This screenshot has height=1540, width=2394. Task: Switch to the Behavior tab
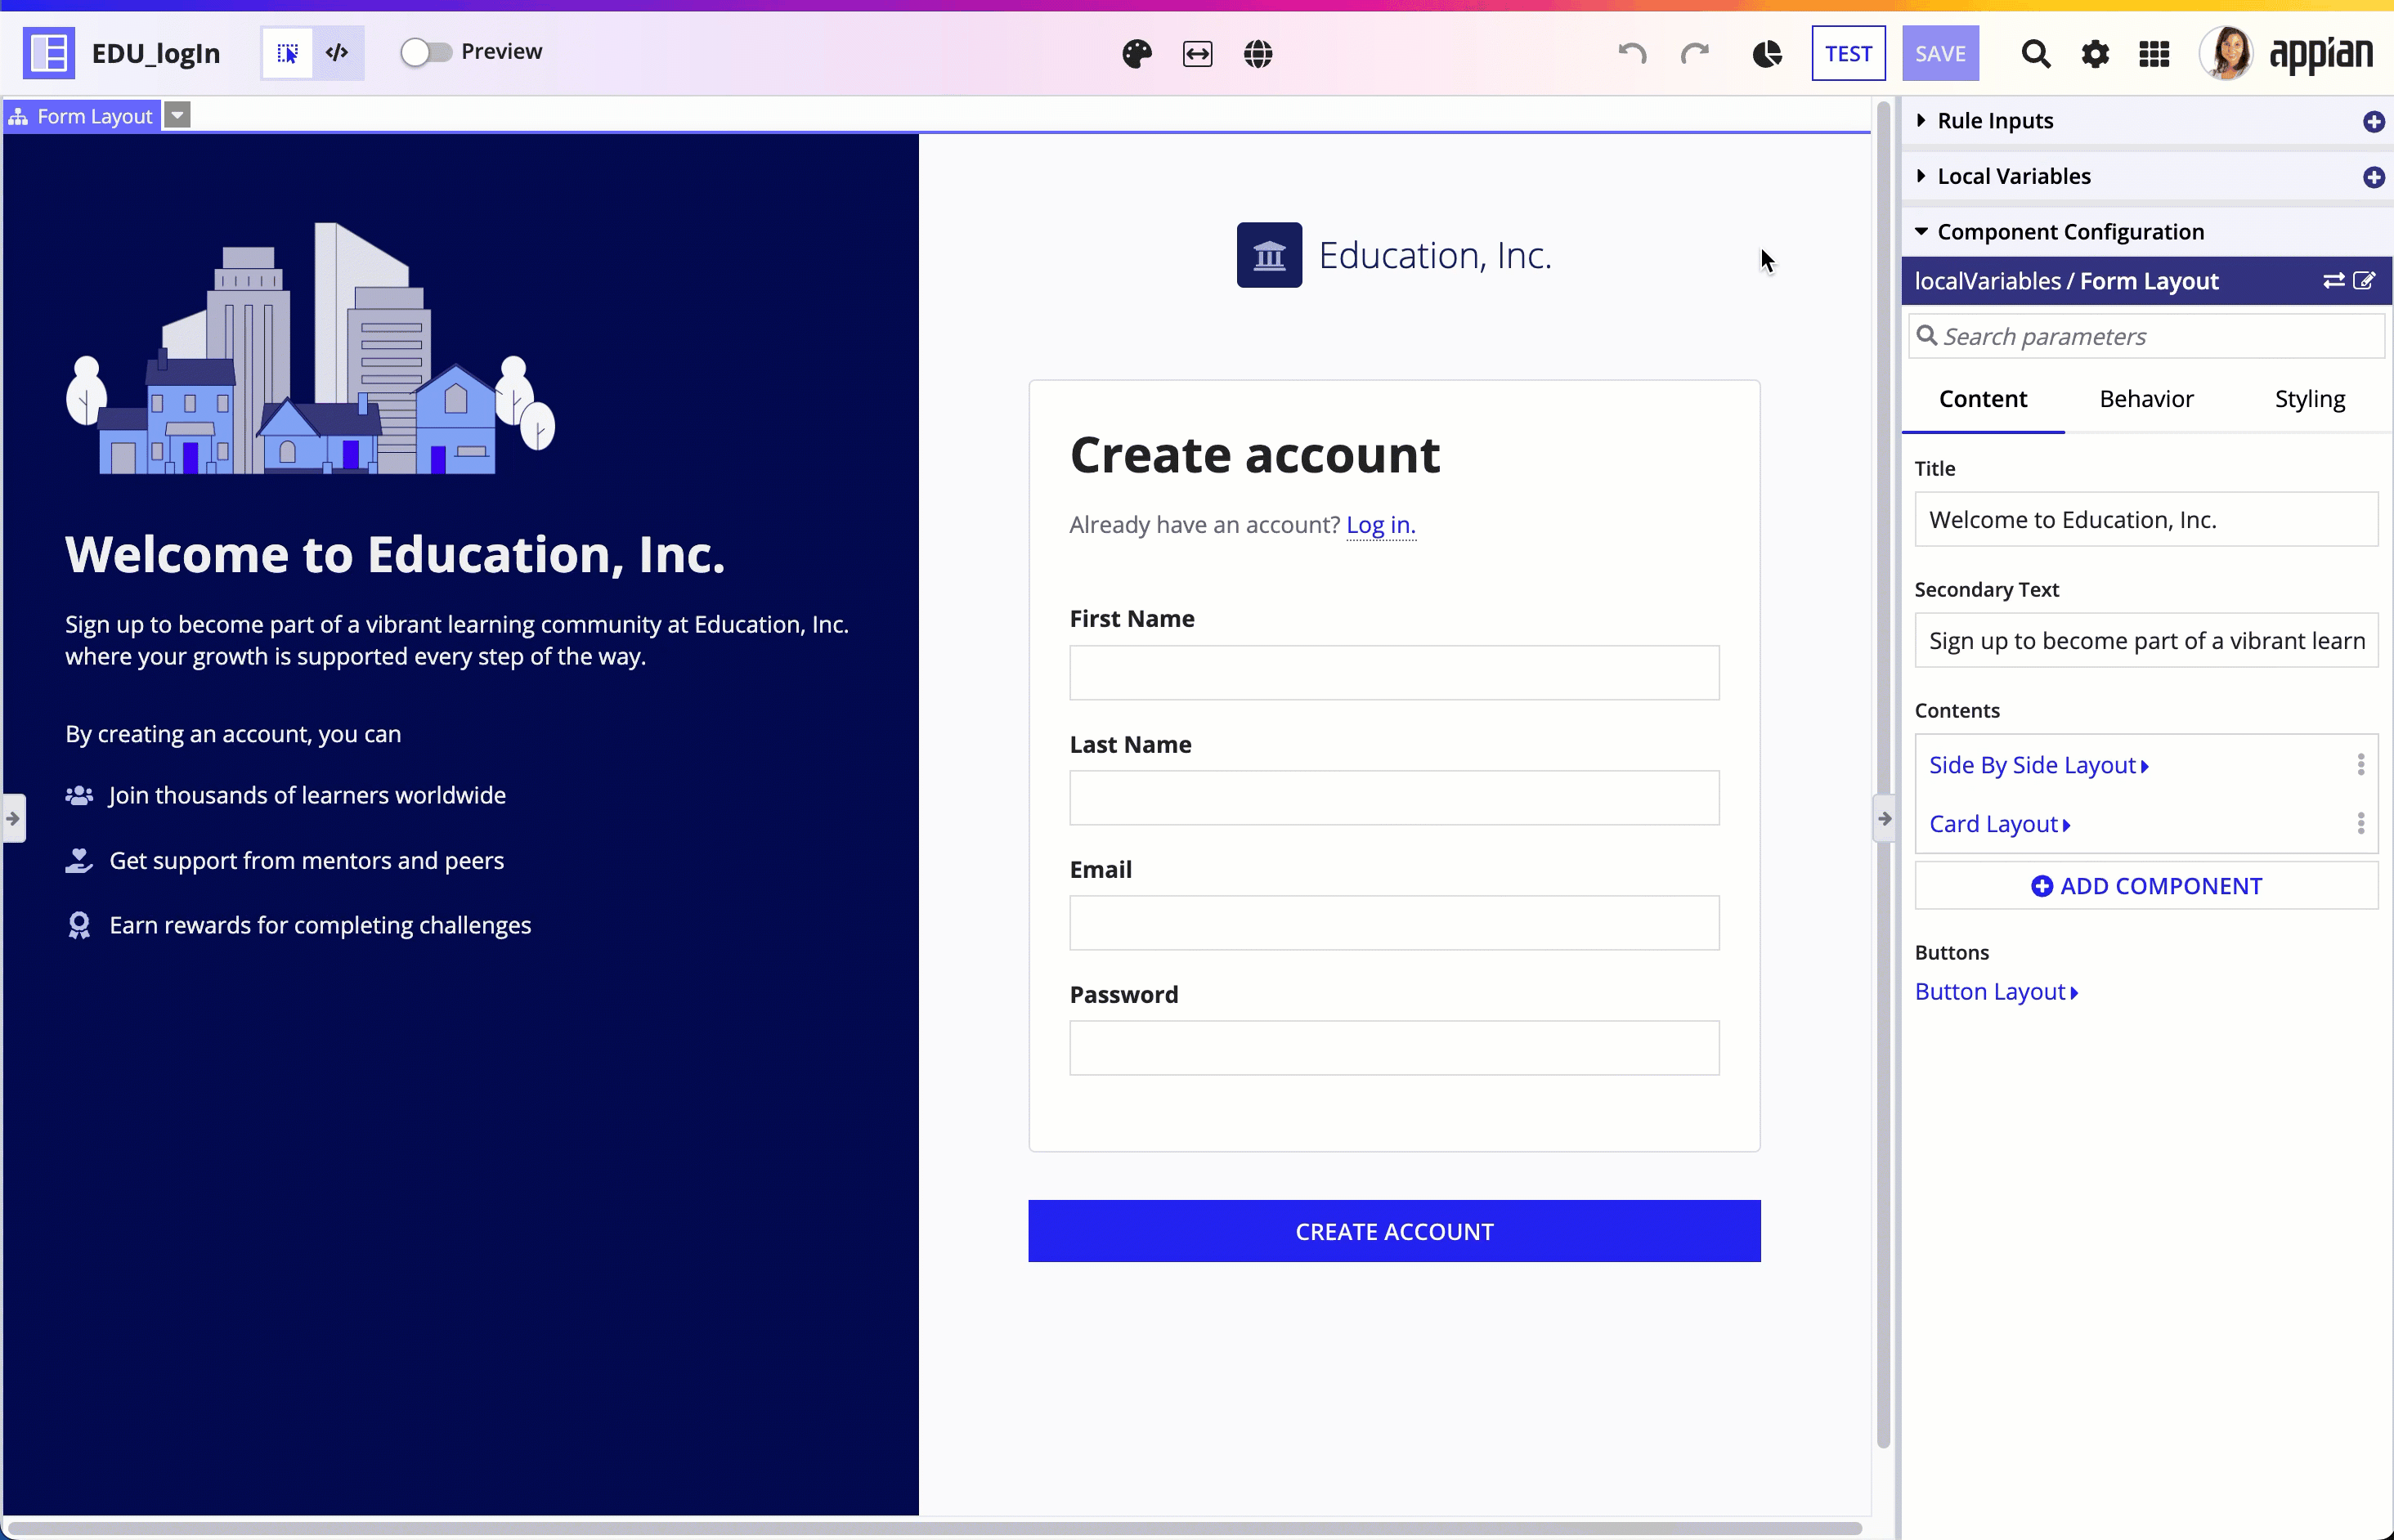coord(2146,399)
